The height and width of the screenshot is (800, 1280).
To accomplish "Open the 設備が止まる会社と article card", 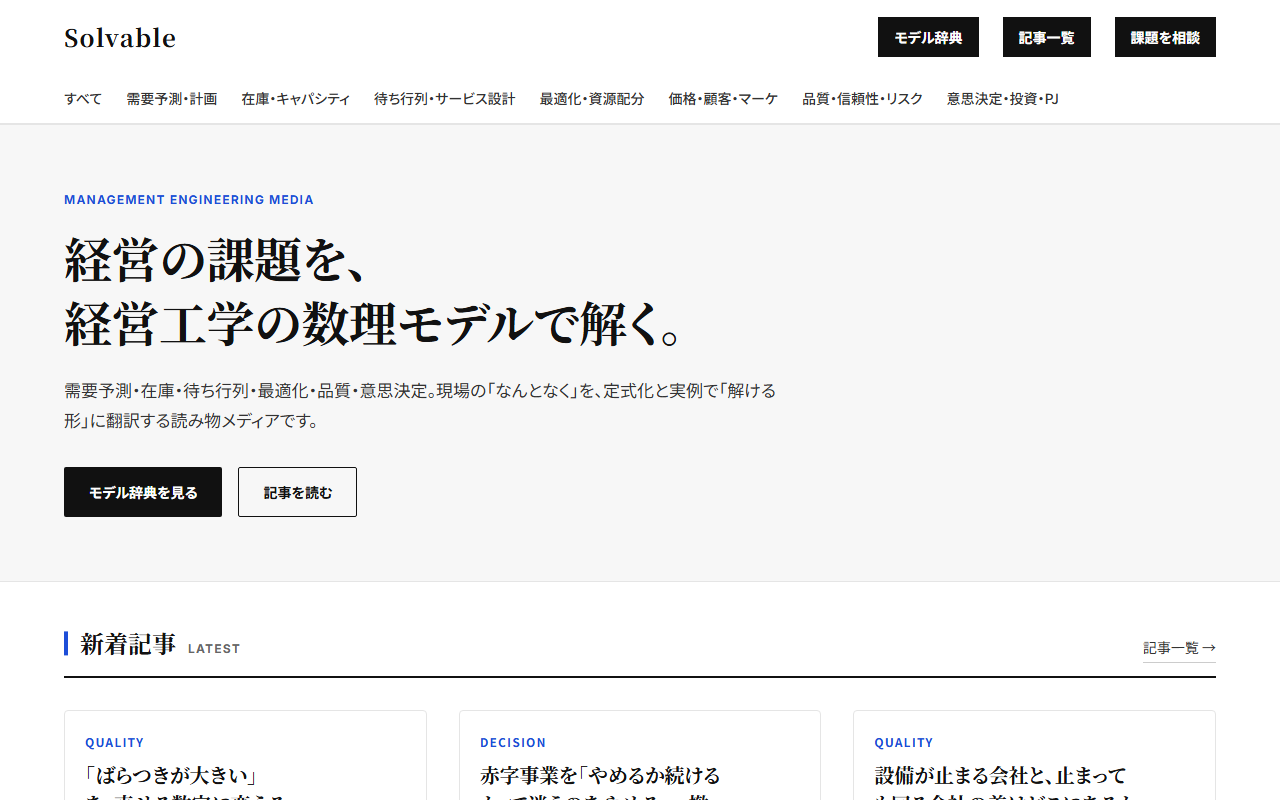I will point(1034,755).
